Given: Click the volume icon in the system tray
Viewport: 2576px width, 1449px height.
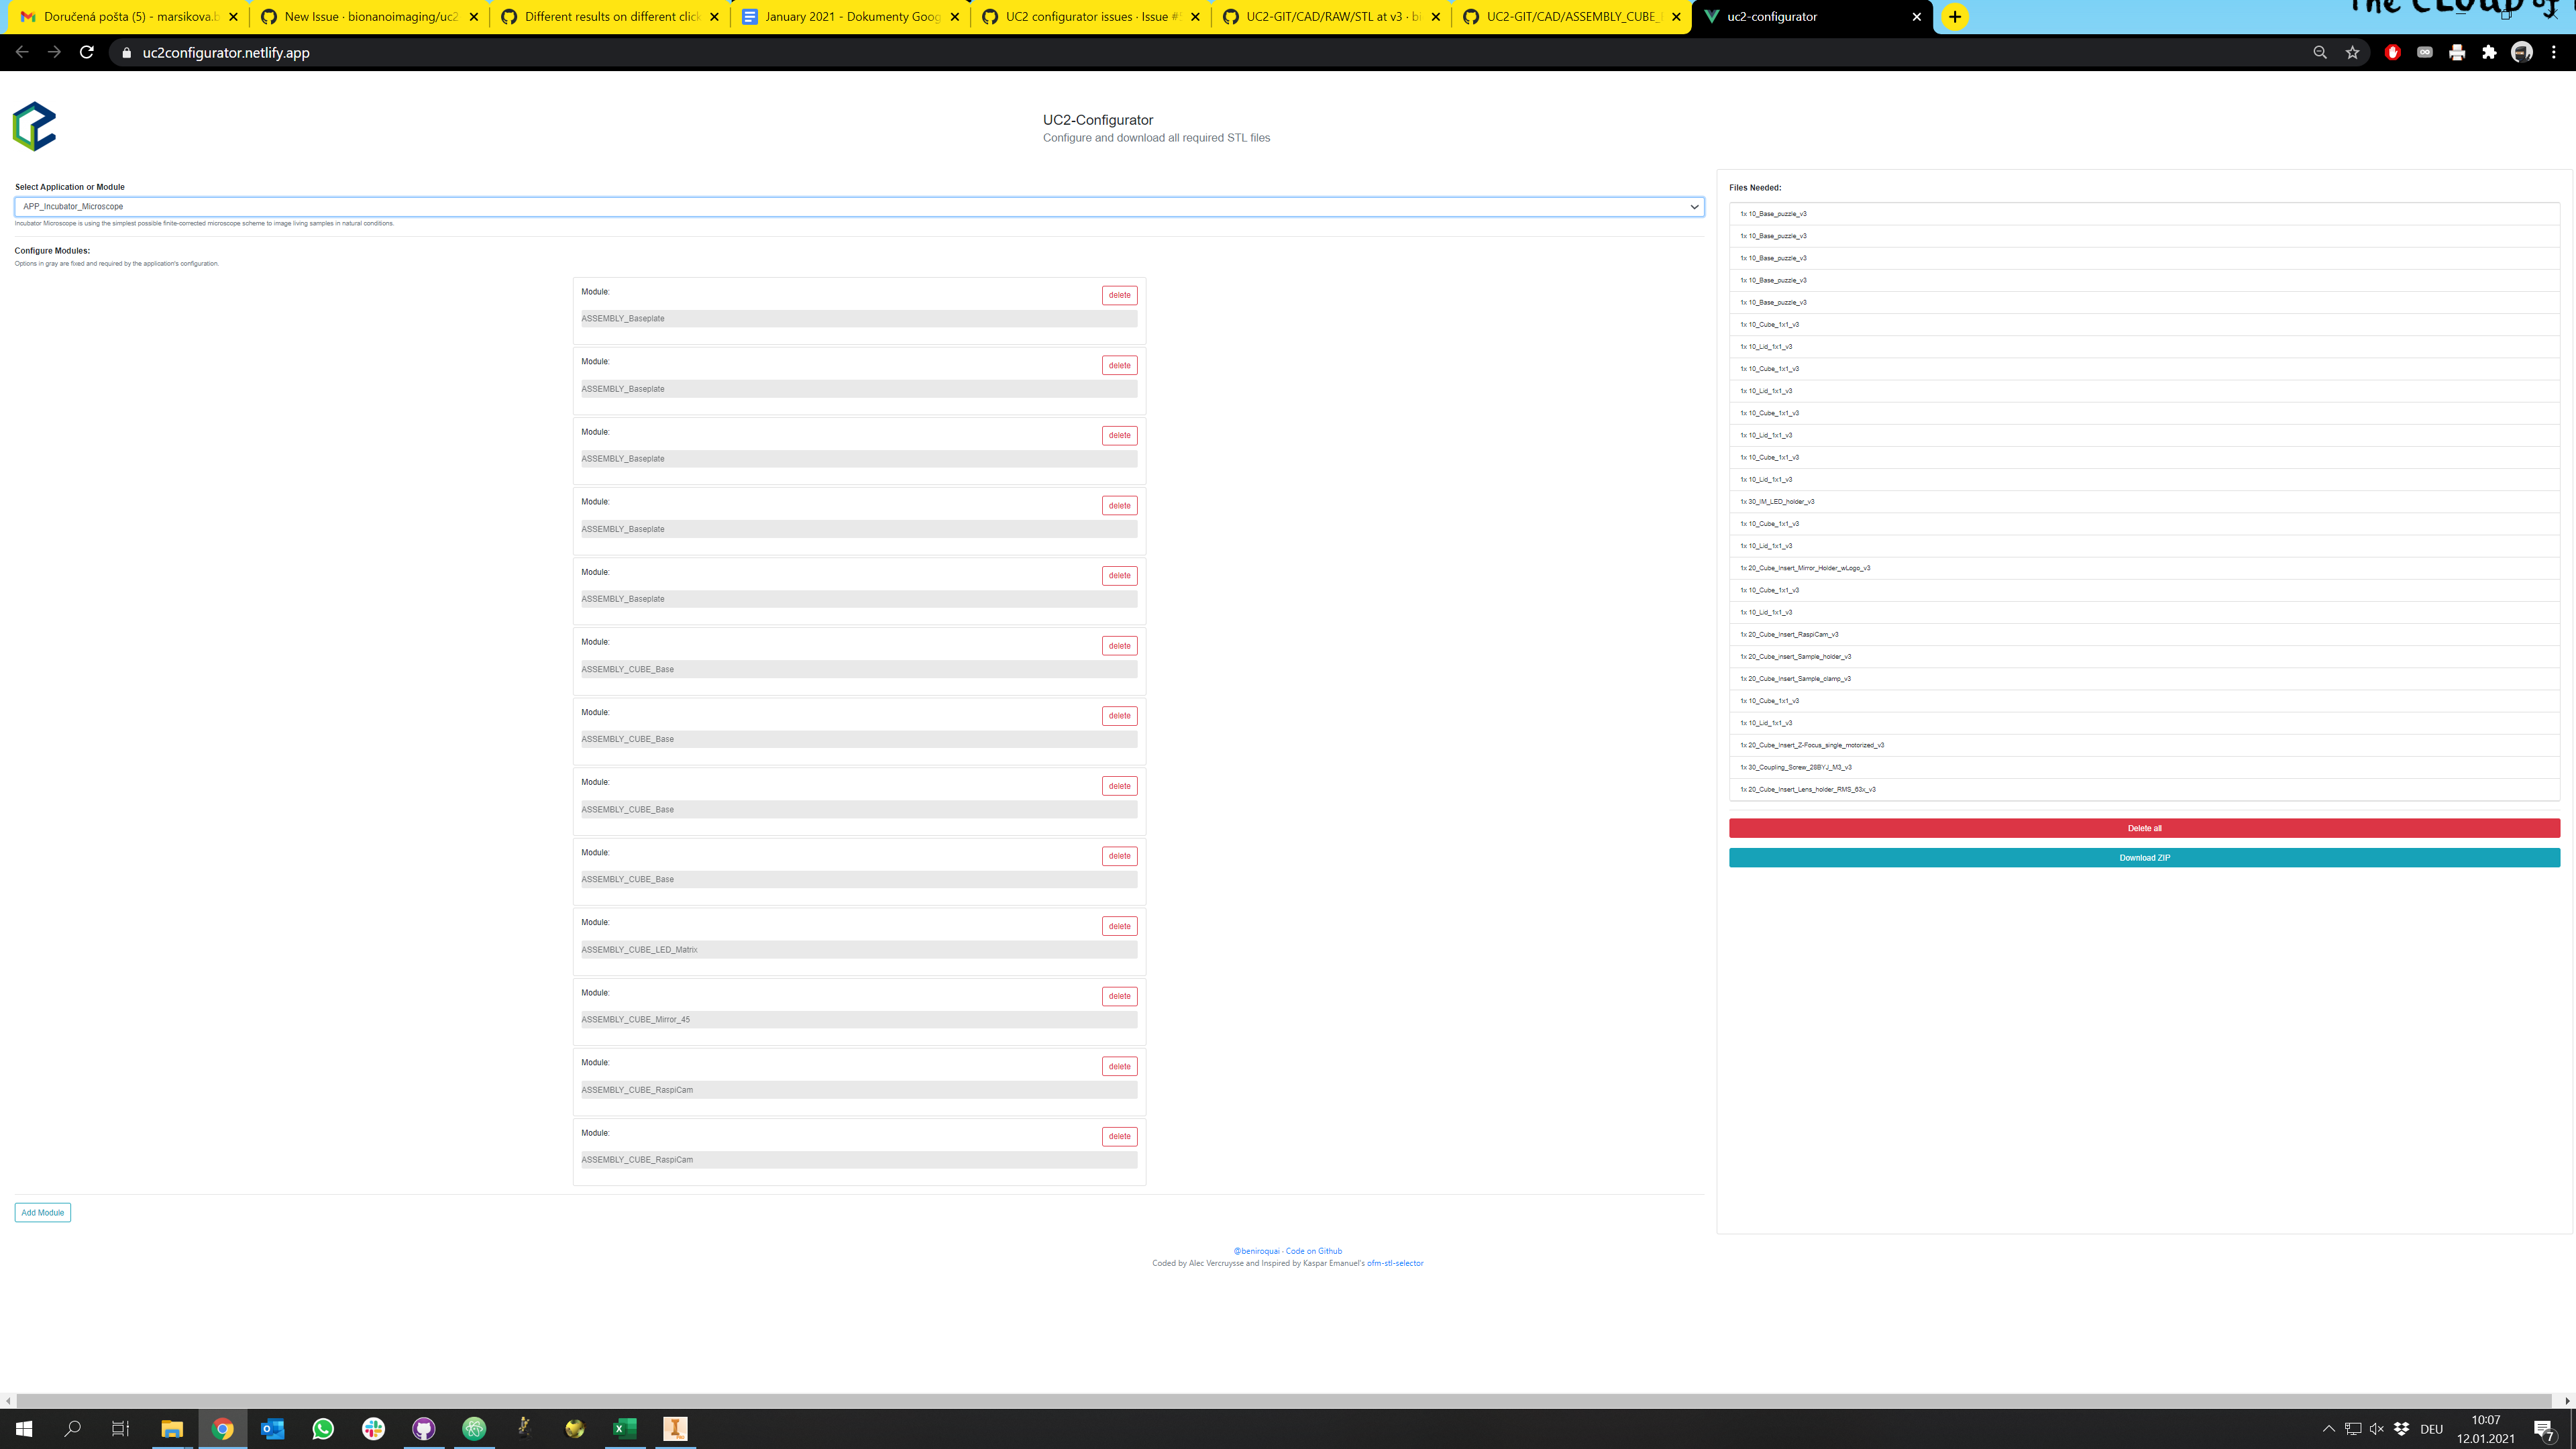Looking at the screenshot, I should pyautogui.click(x=2376, y=1429).
